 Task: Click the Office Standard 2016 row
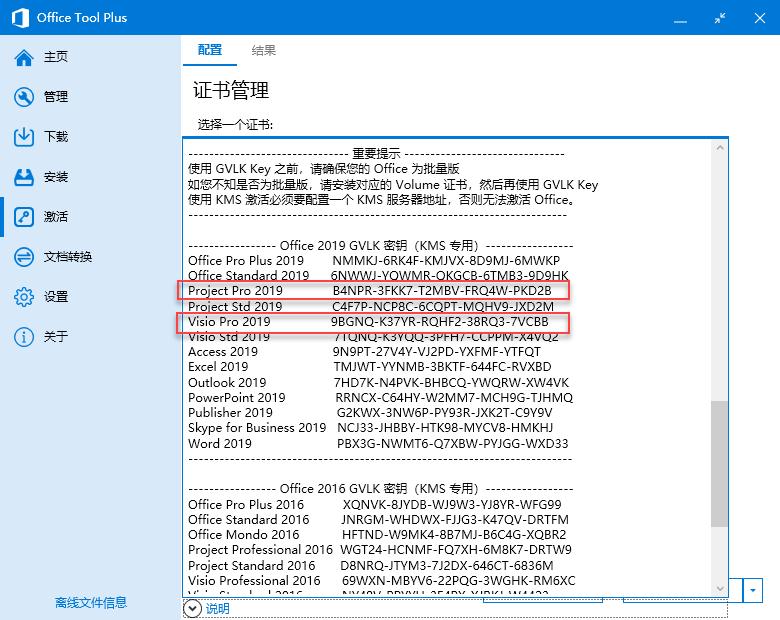click(x=378, y=519)
